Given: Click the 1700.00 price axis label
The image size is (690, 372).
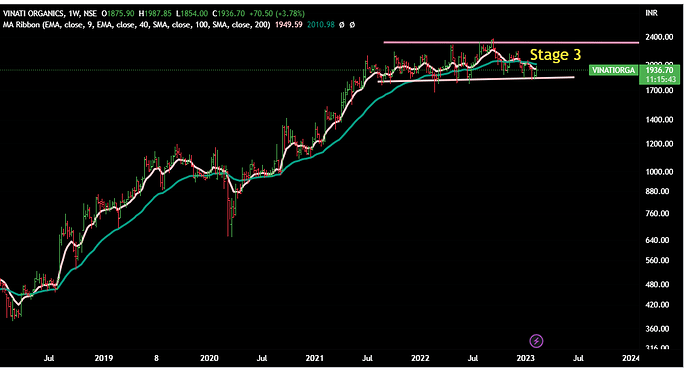Looking at the screenshot, I should (659, 90).
